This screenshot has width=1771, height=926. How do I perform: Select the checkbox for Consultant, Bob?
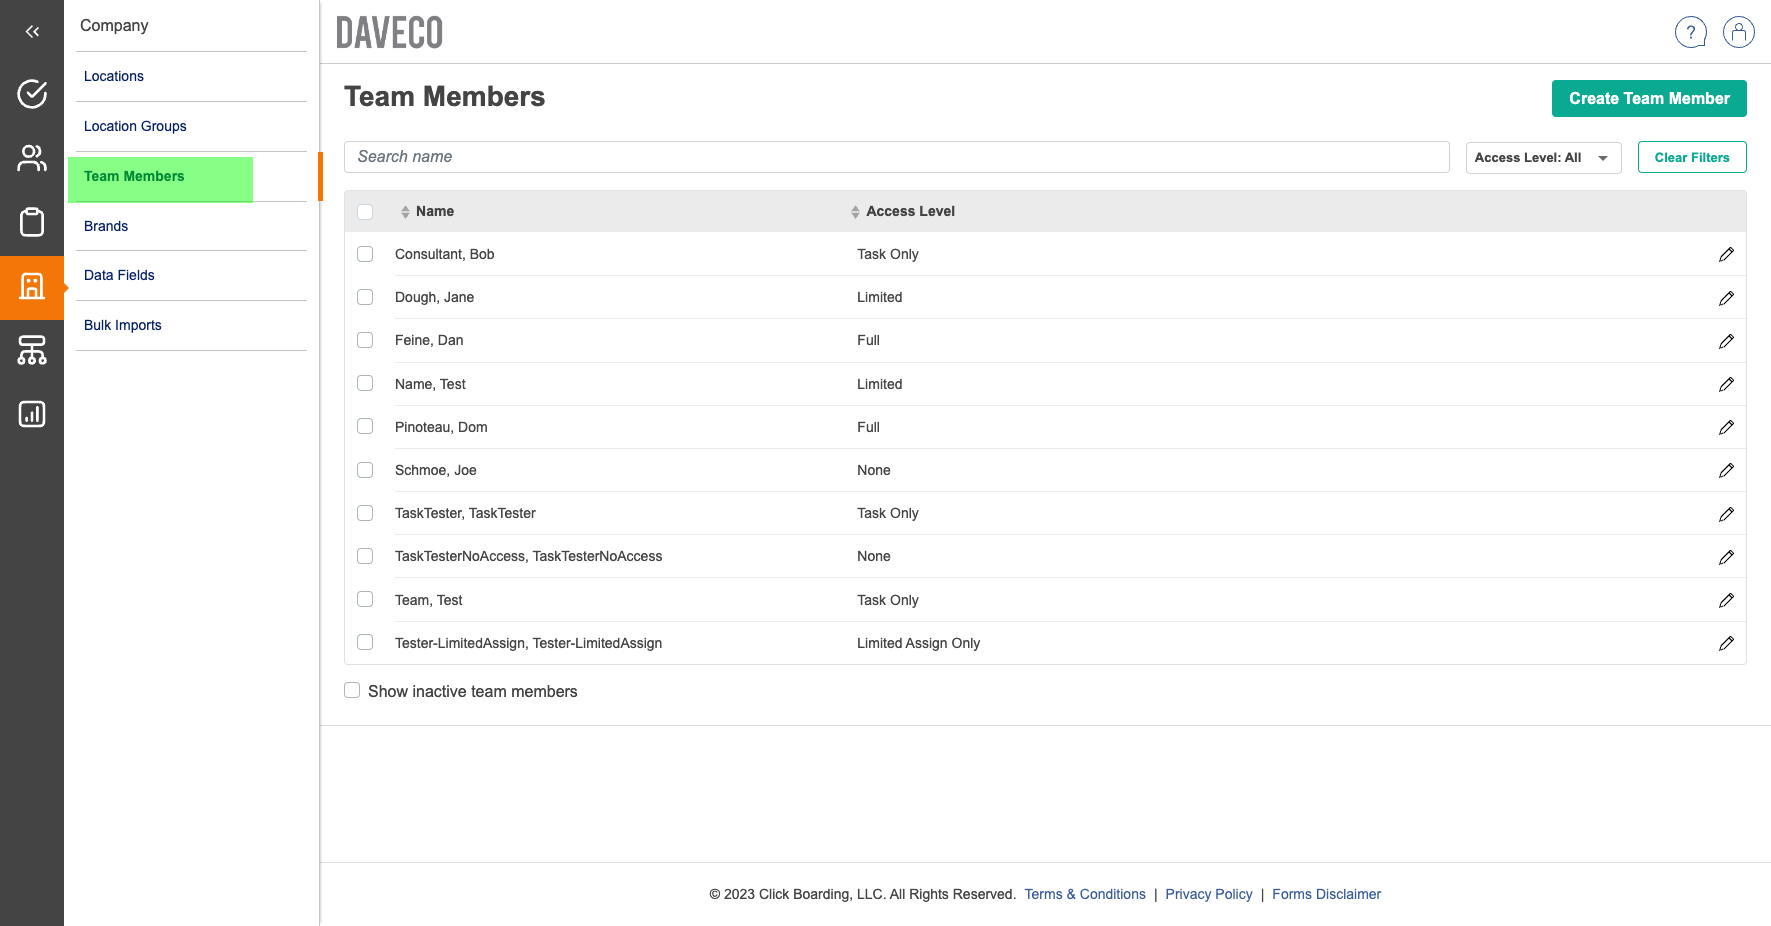pyautogui.click(x=365, y=254)
